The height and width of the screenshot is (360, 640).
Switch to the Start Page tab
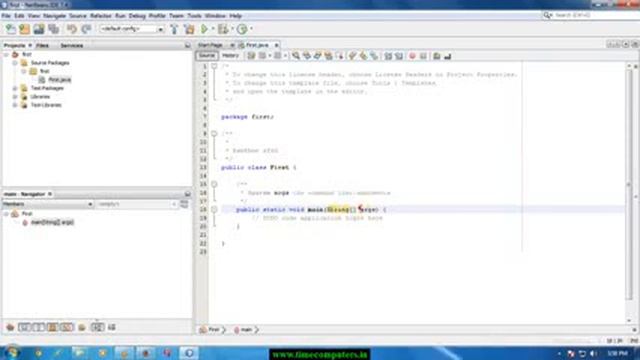click(x=211, y=45)
